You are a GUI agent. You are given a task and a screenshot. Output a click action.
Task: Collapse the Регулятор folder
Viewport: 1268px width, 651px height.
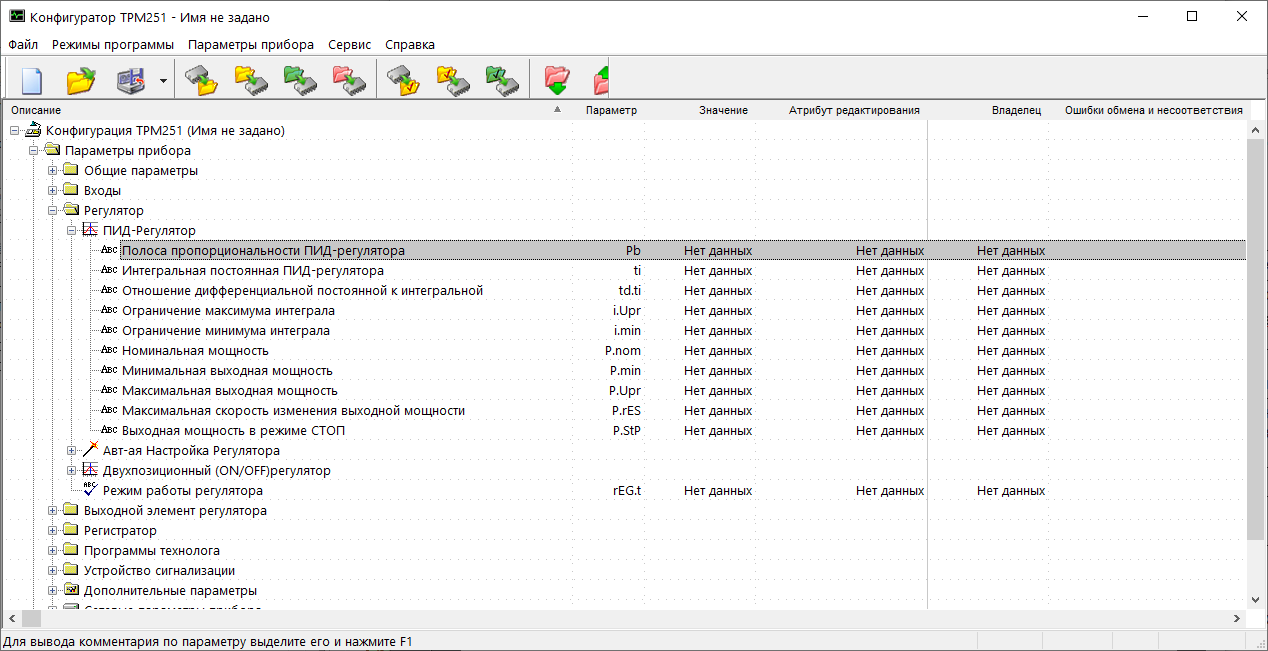point(53,211)
